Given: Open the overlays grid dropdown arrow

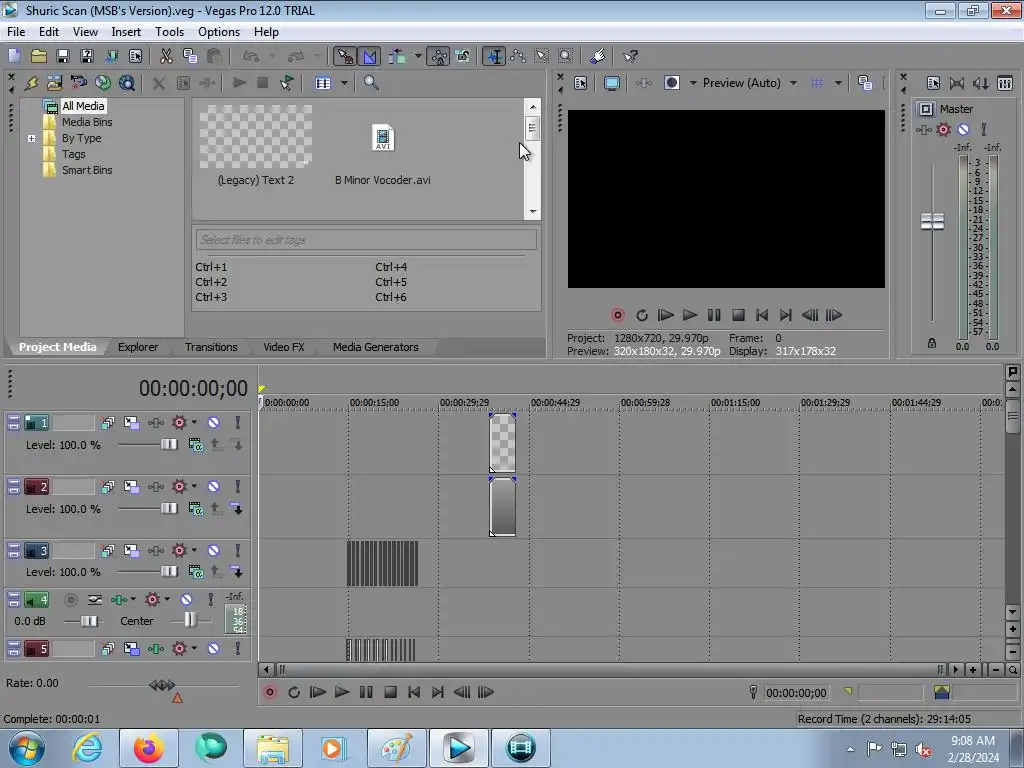Looking at the screenshot, I should coord(838,83).
